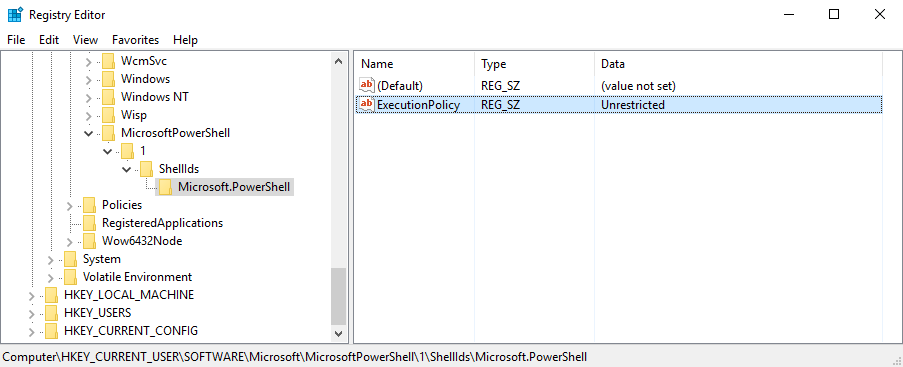The height and width of the screenshot is (367, 903).
Task: Collapse the MicrosoftPowerShell key
Action: coord(89,133)
